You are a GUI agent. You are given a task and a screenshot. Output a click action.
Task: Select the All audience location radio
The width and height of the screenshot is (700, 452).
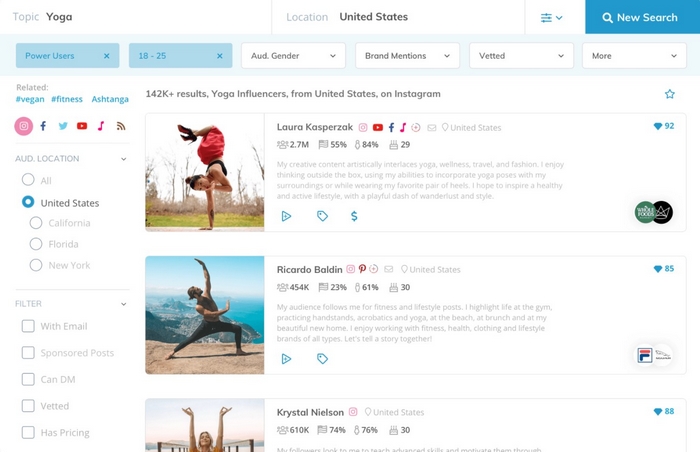(28, 181)
